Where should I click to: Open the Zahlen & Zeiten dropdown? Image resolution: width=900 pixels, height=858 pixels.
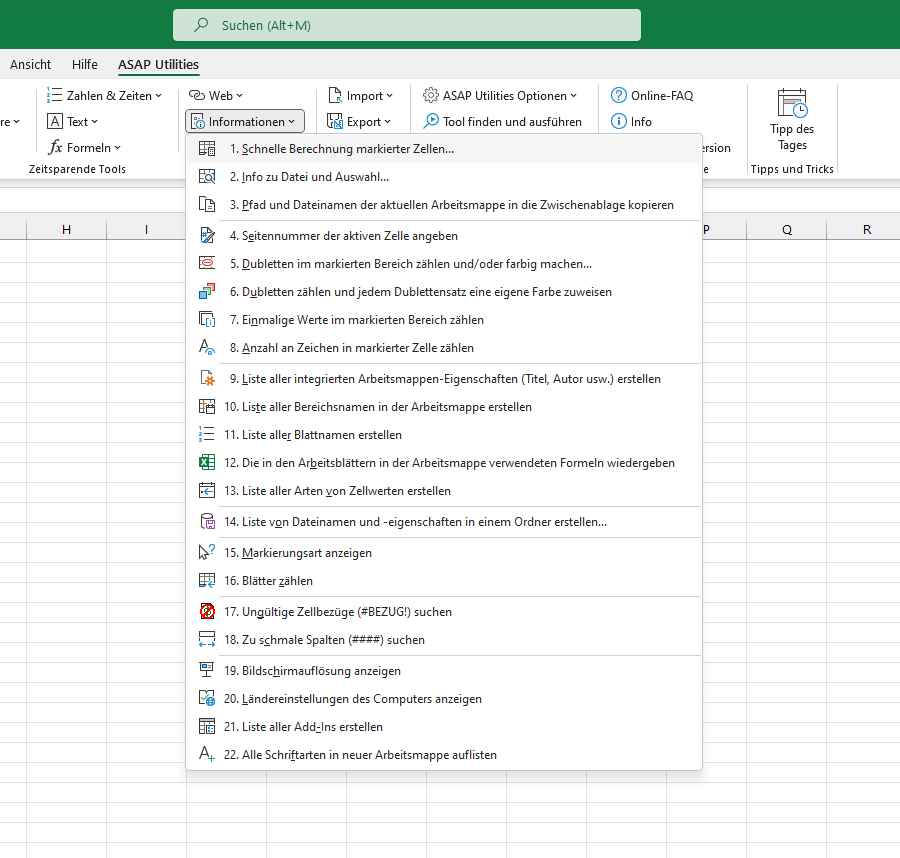pos(105,95)
